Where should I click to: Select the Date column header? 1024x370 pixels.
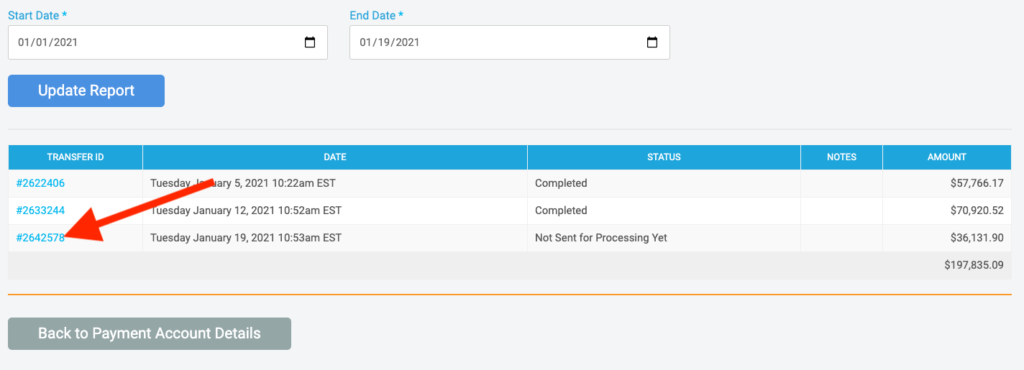[335, 157]
